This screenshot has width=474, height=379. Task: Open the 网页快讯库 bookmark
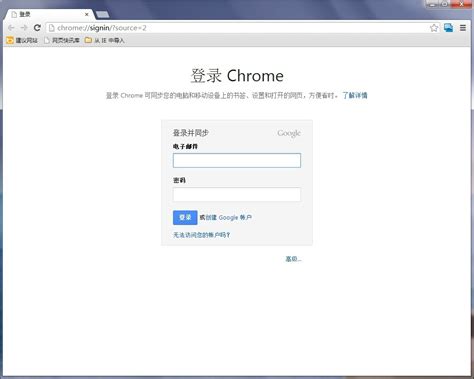click(62, 40)
